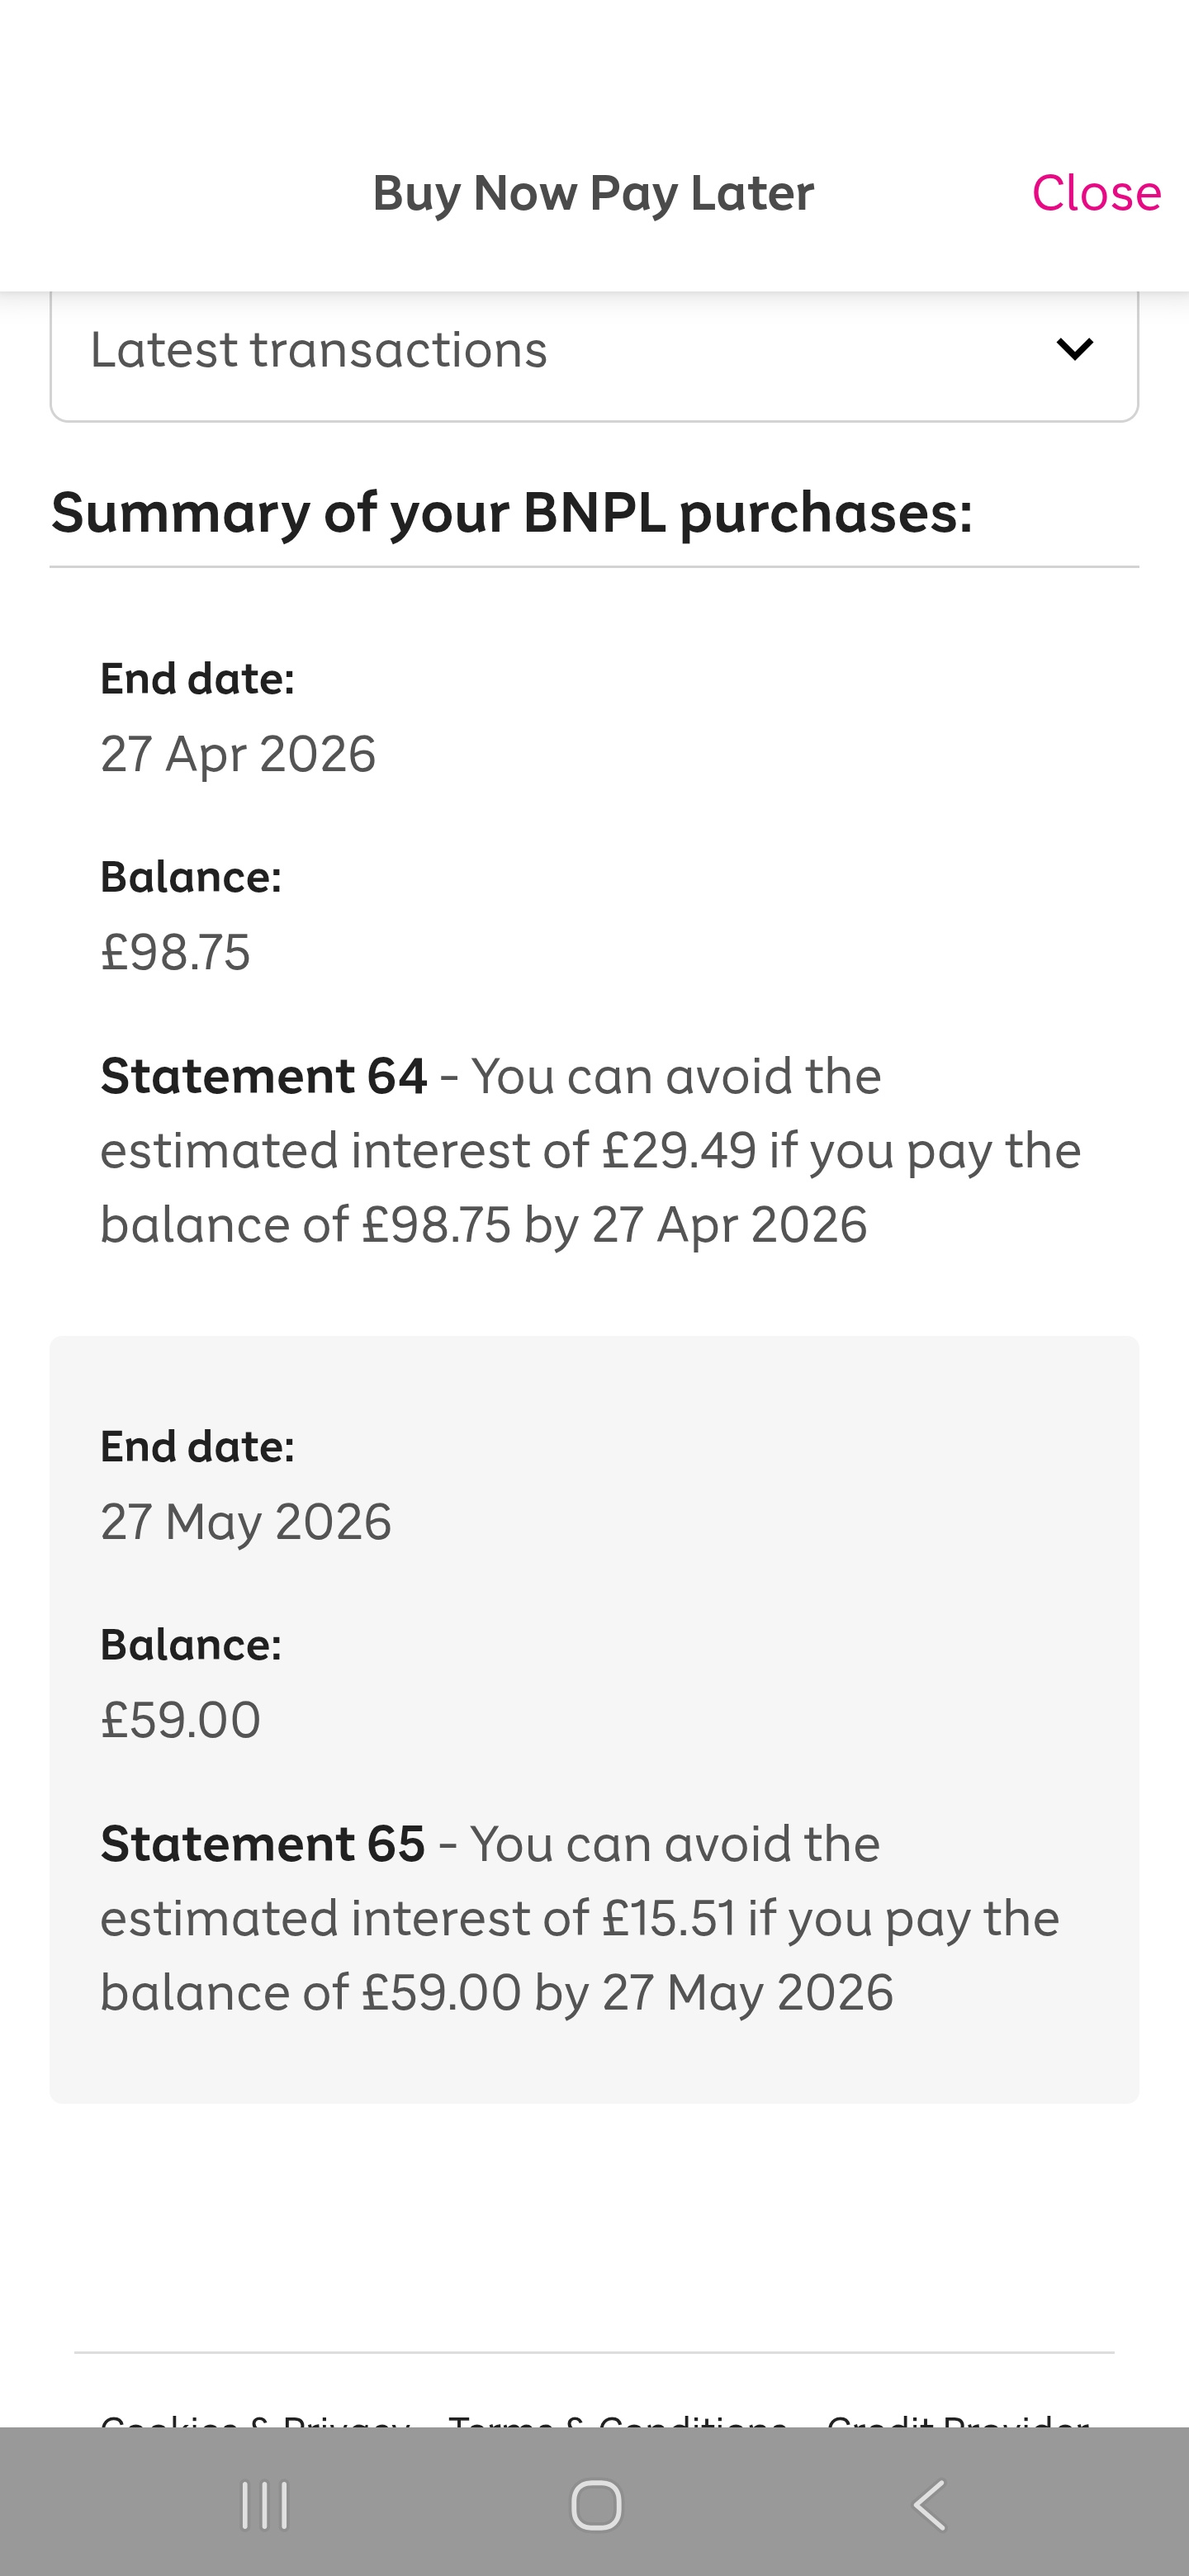This screenshot has width=1189, height=2576.
Task: Tap the £59.00 balance amount
Action: [x=181, y=1720]
